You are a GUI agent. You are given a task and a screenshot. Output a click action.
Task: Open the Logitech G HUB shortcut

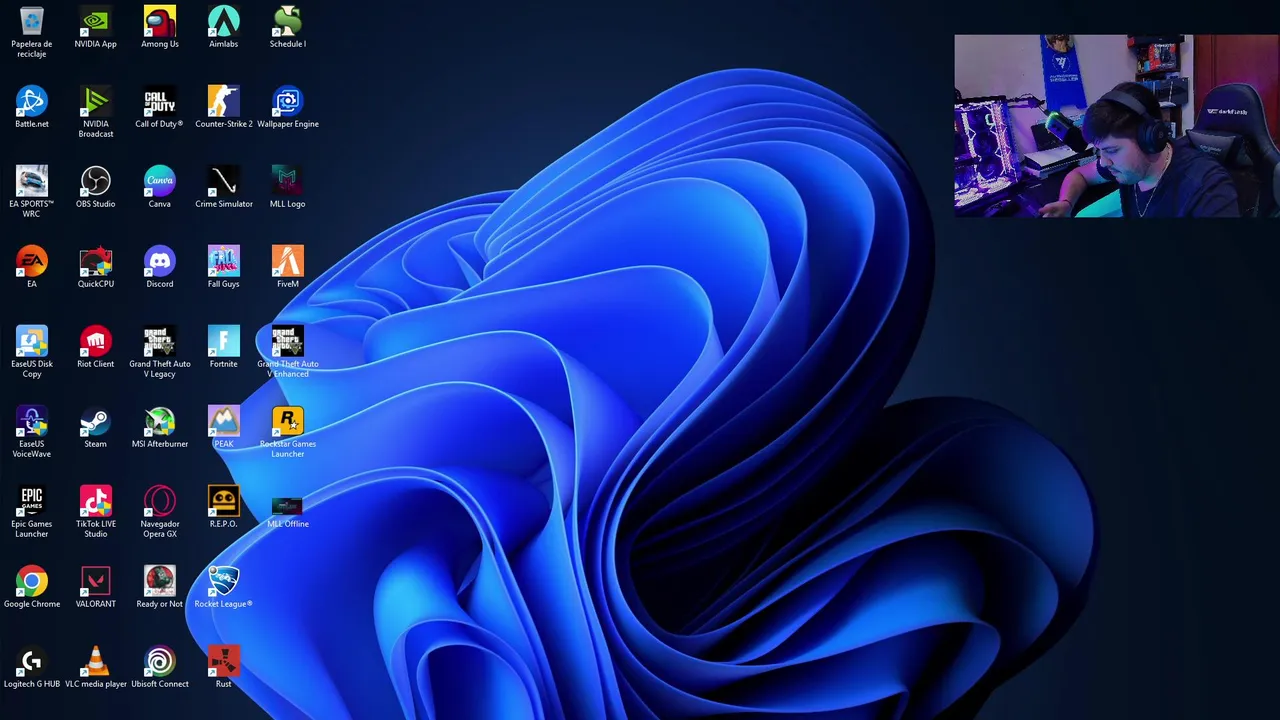pos(31,661)
